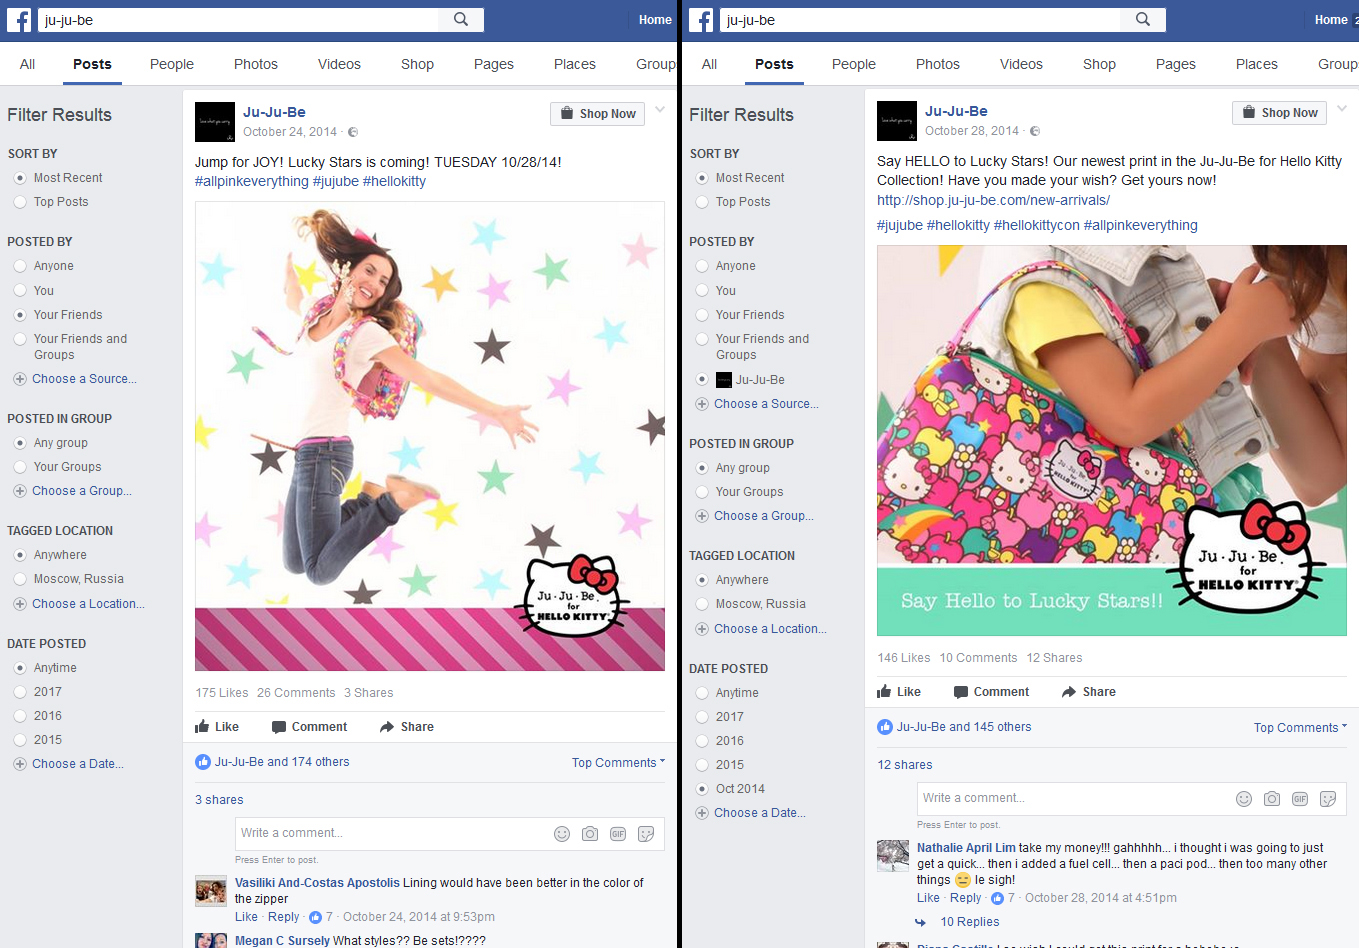Click Shop Now button on October 28 post

(1279, 113)
